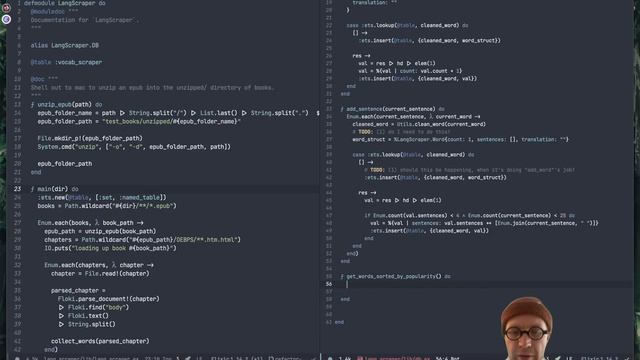Click the 'parsed_chapter =' assignment line
The height and width of the screenshot is (360, 640).
pos(78,290)
